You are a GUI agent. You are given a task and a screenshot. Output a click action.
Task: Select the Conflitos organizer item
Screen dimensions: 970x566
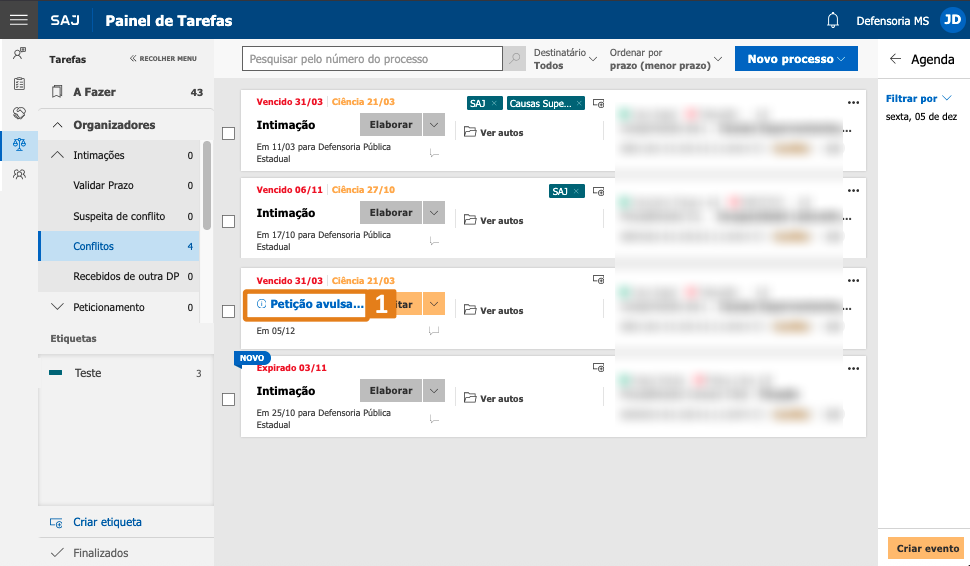point(94,246)
